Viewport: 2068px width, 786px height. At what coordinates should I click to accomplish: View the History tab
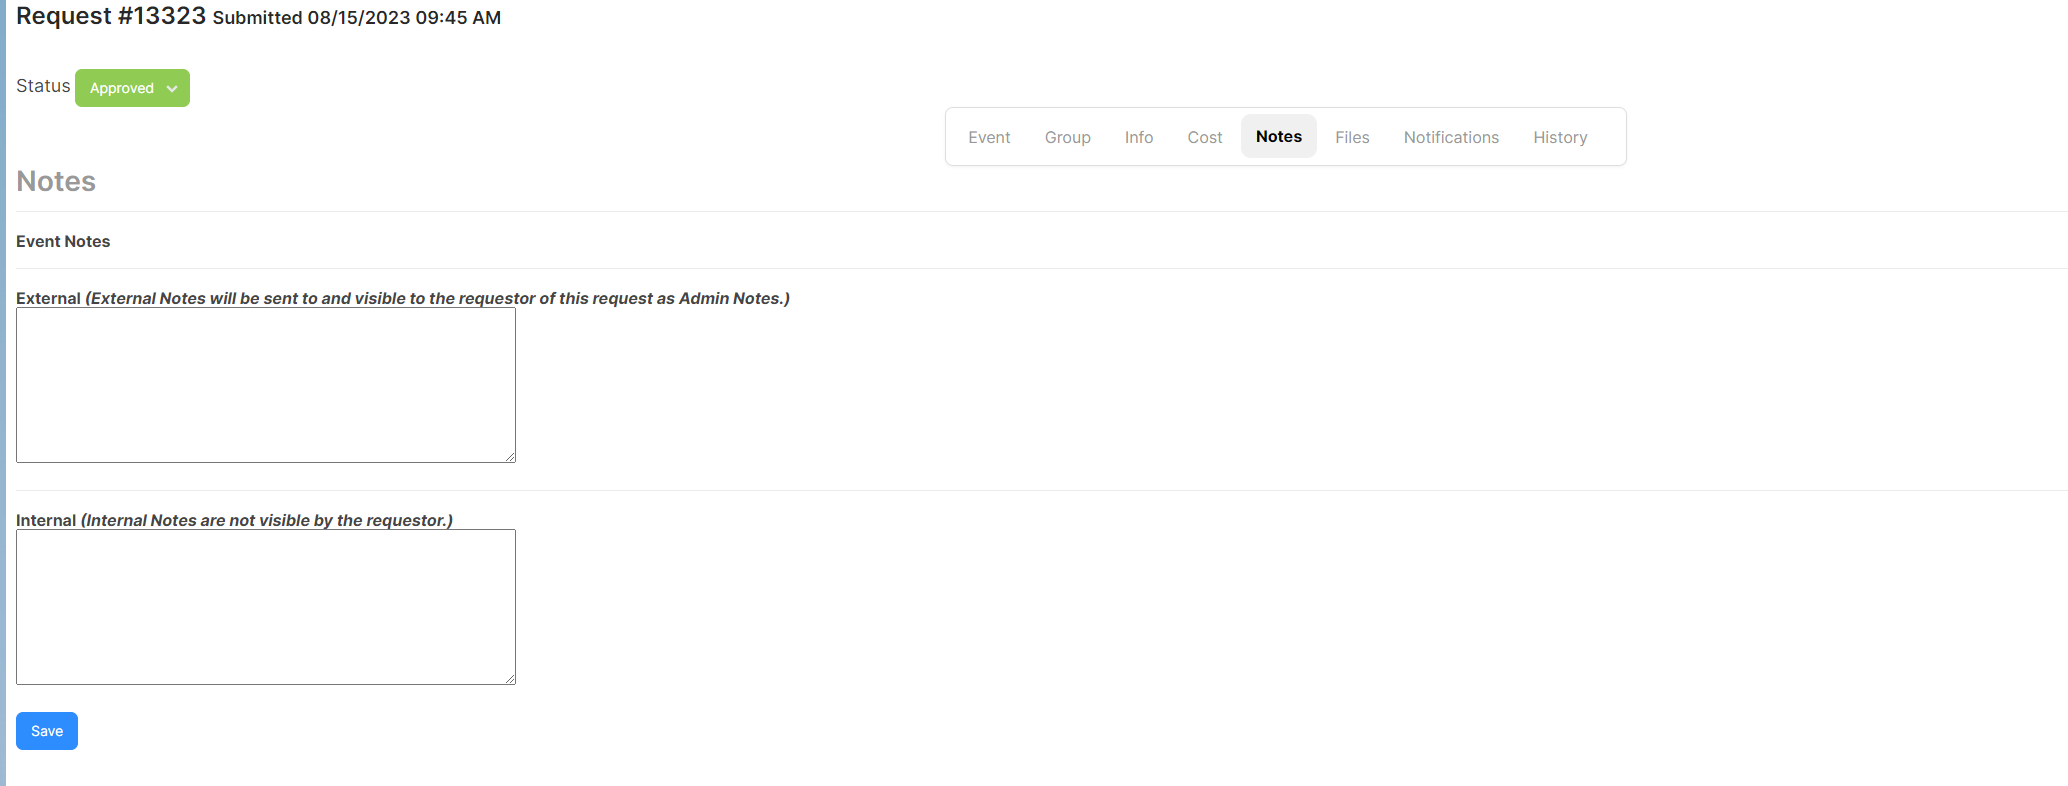pyautogui.click(x=1560, y=137)
